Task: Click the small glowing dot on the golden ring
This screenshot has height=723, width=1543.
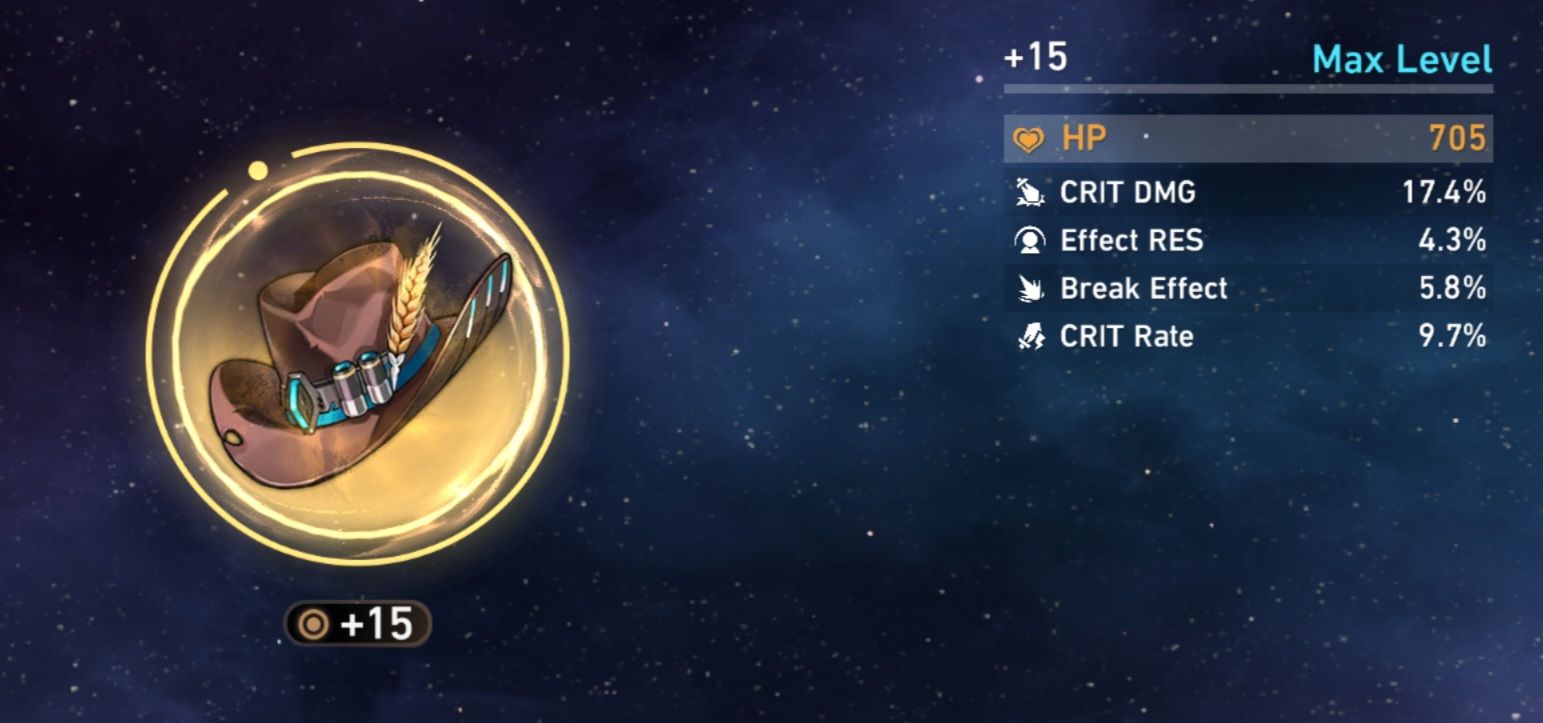Action: pyautogui.click(x=258, y=170)
